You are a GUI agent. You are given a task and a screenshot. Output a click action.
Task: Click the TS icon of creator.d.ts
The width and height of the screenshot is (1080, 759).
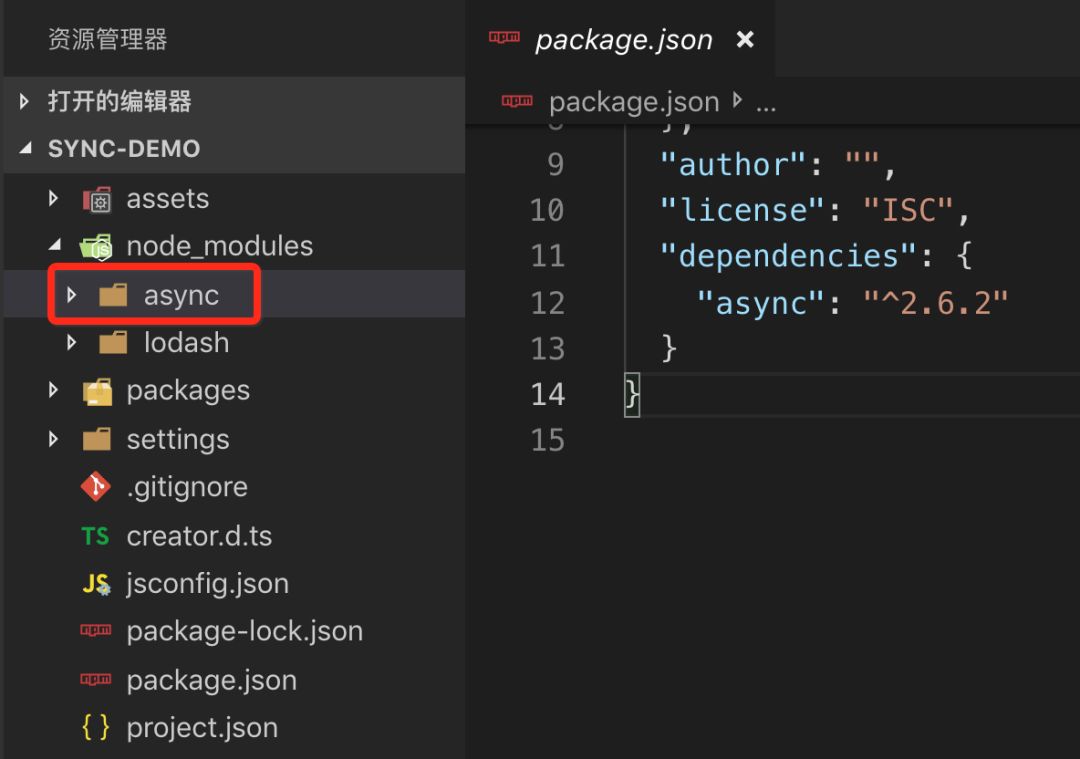click(95, 536)
